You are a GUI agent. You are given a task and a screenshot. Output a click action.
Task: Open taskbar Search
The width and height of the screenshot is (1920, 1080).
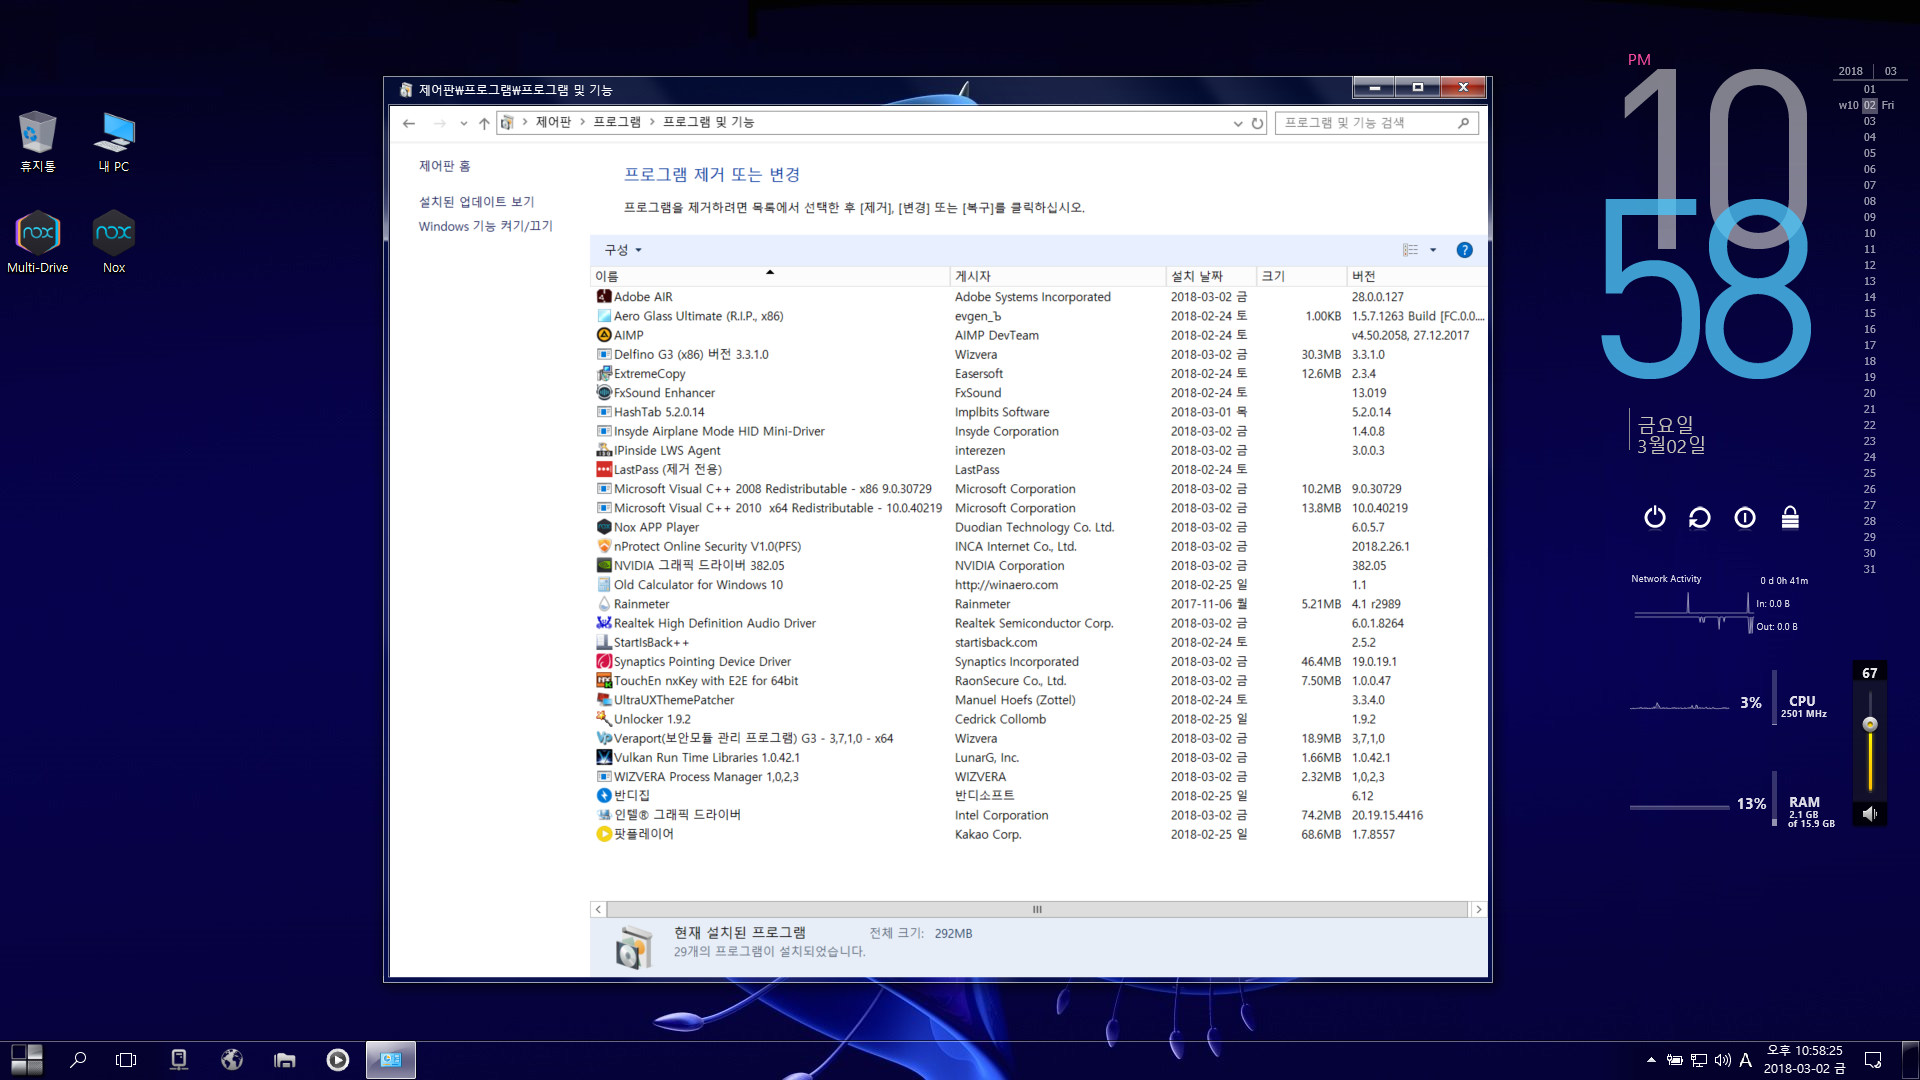click(78, 1060)
